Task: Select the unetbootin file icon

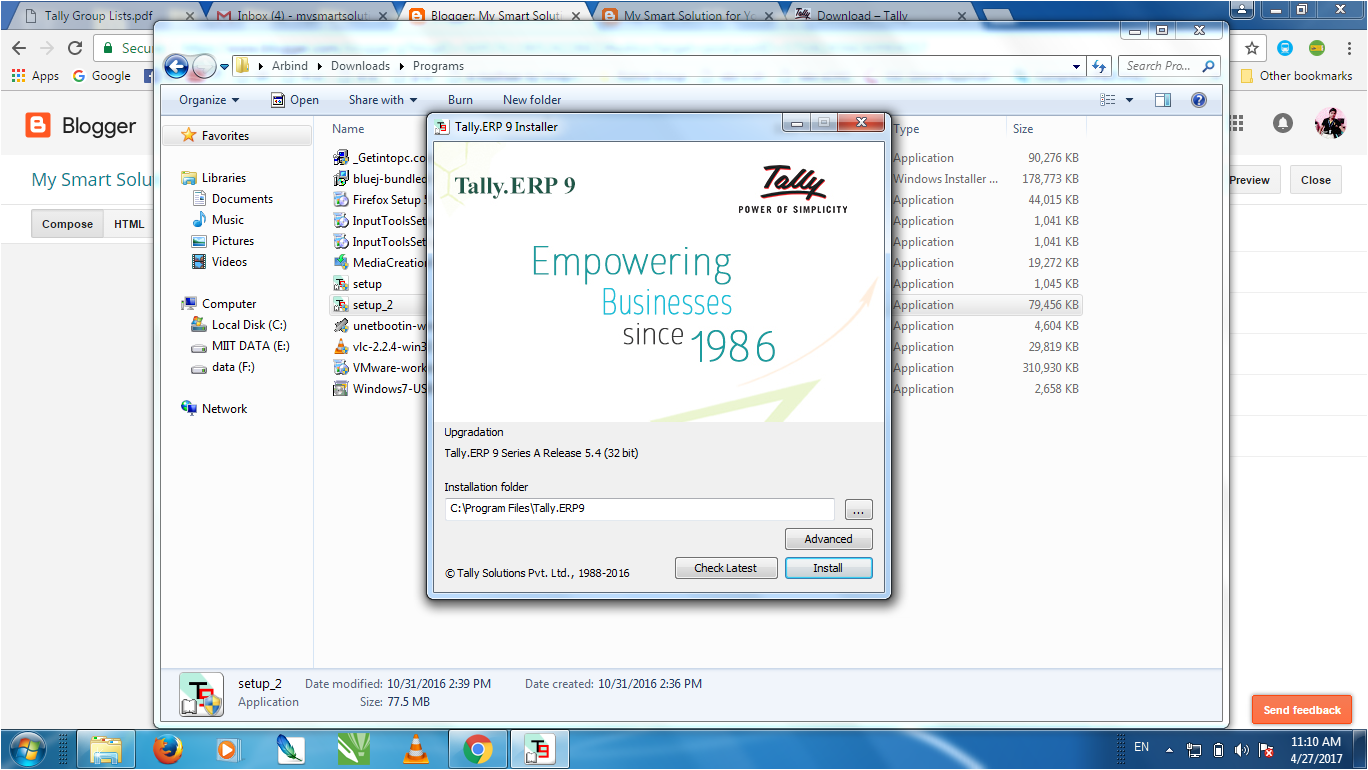Action: point(342,326)
